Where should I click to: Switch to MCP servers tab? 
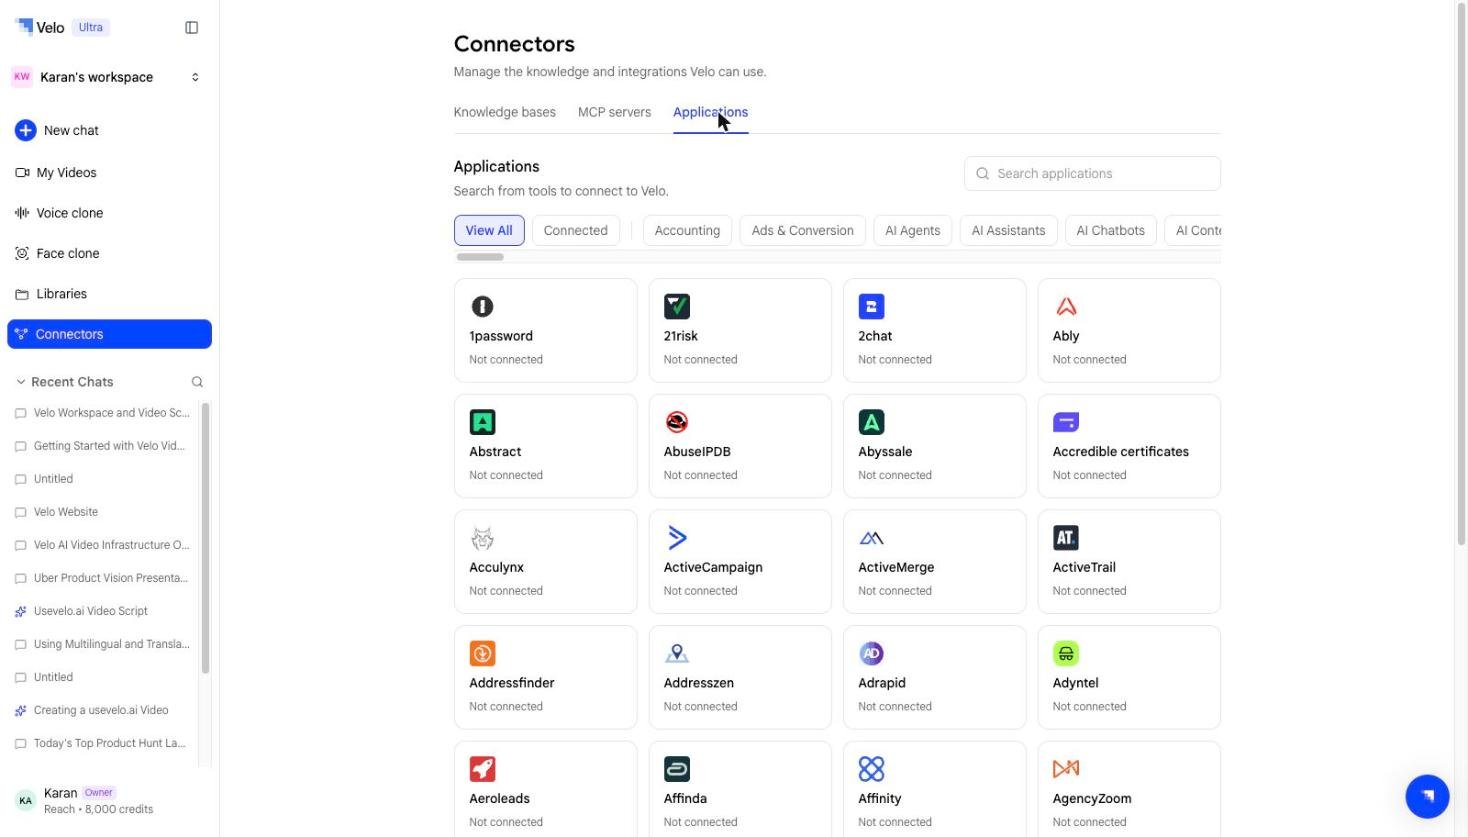click(614, 112)
